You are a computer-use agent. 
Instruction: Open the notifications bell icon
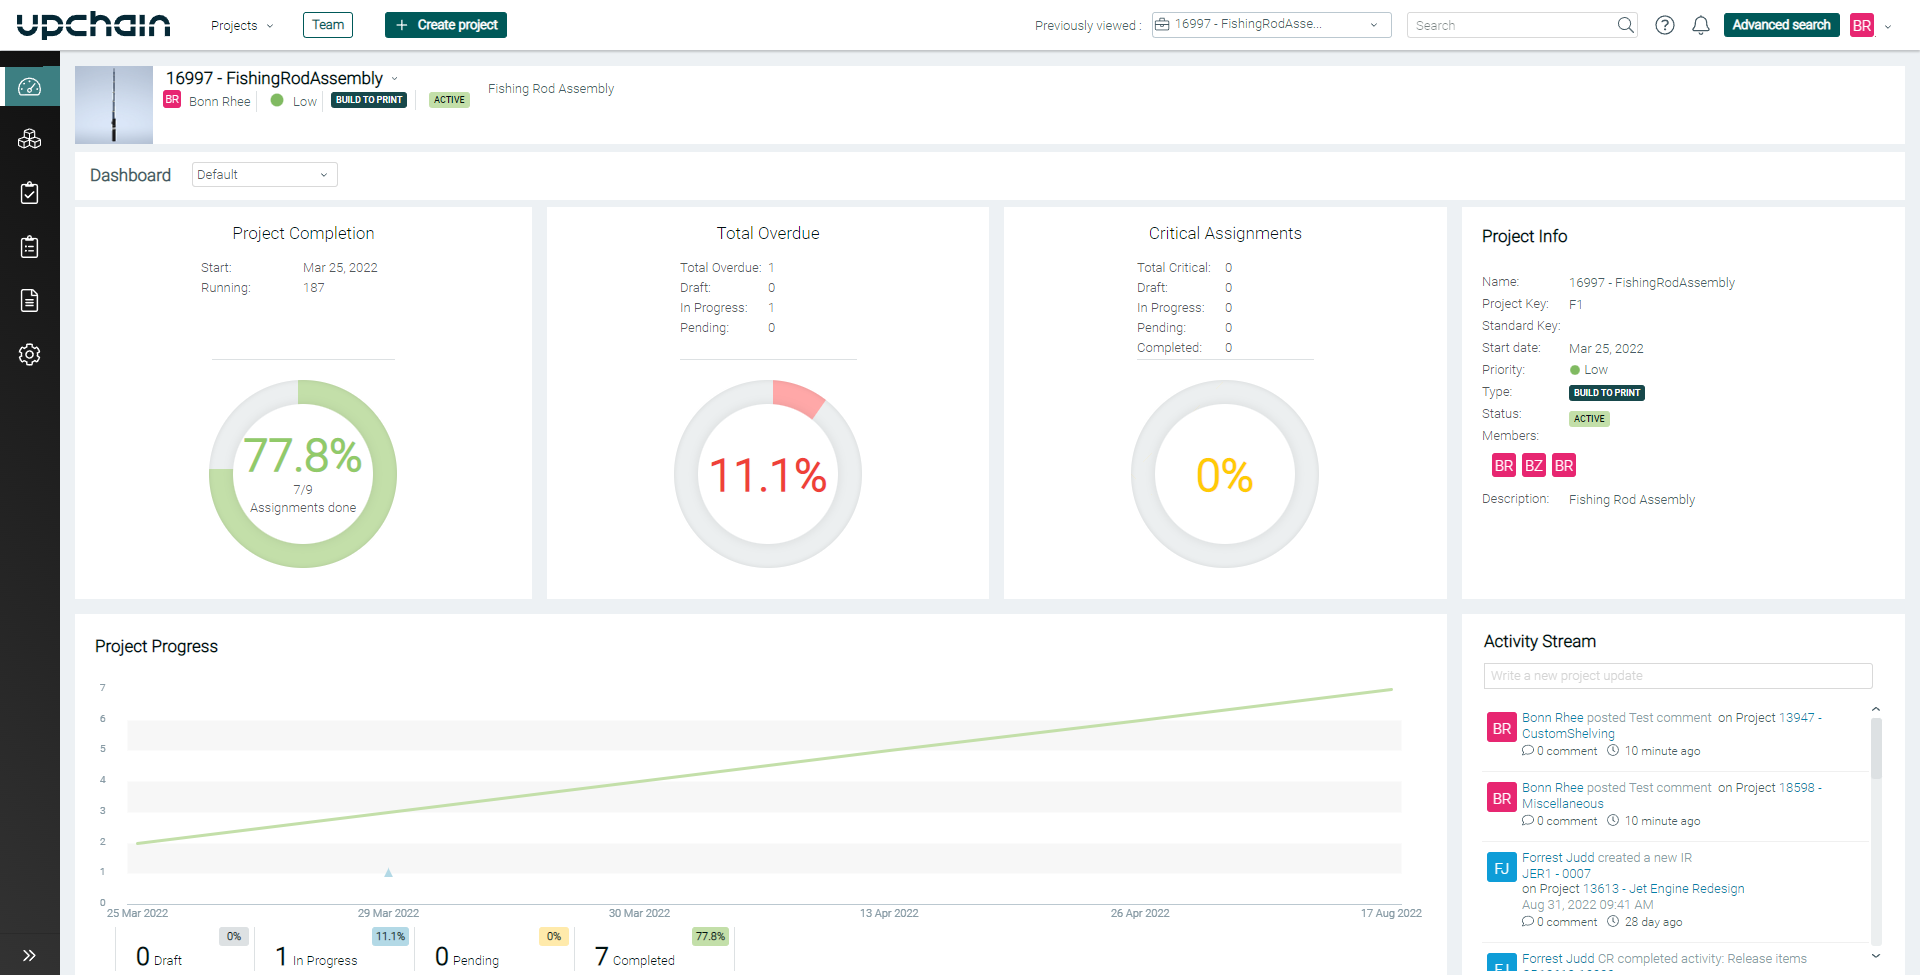1701,25
